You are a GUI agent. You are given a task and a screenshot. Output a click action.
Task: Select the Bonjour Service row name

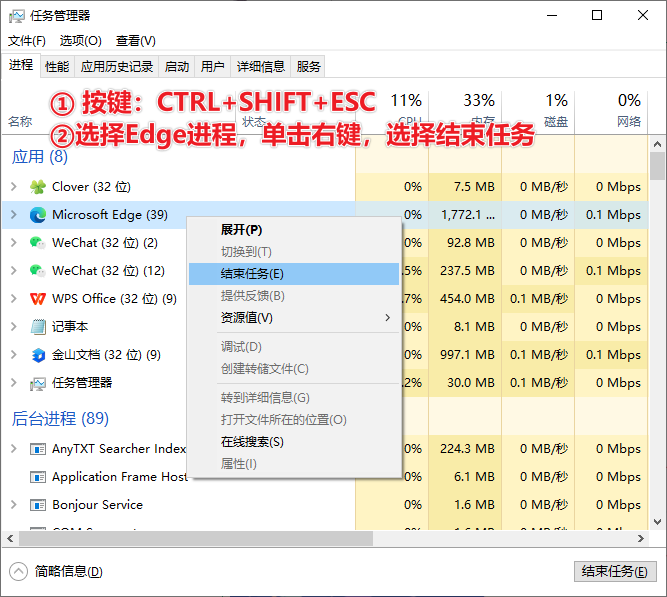(97, 505)
